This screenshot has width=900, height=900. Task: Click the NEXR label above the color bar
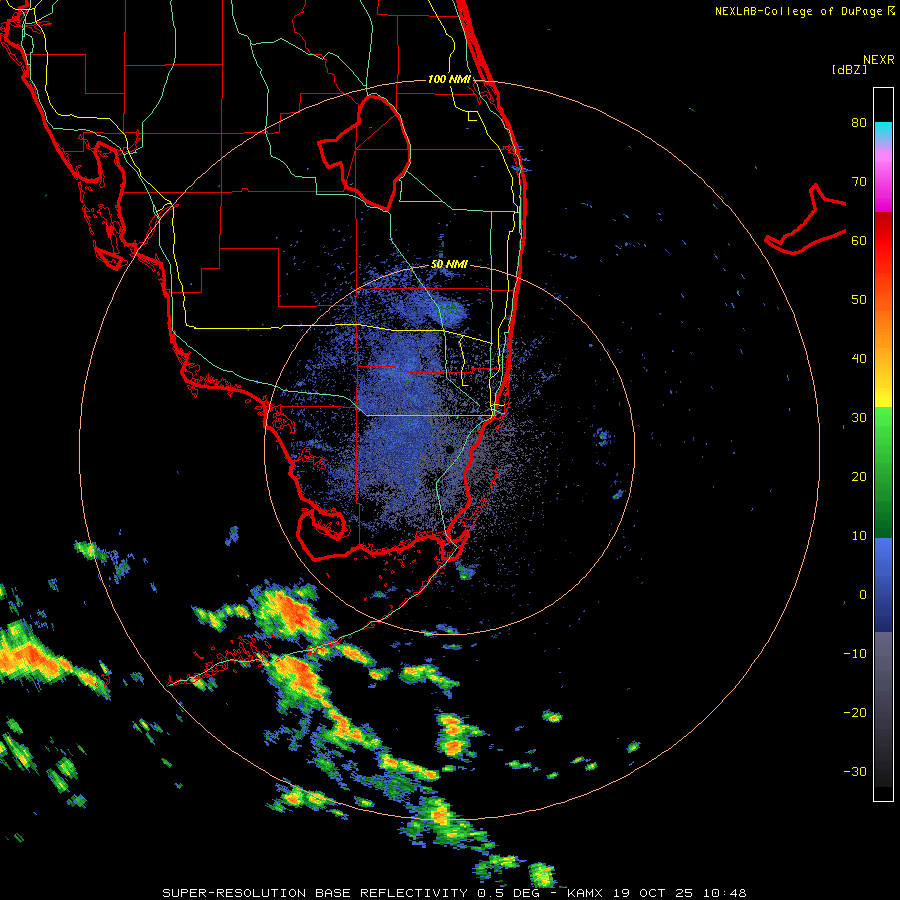point(878,60)
